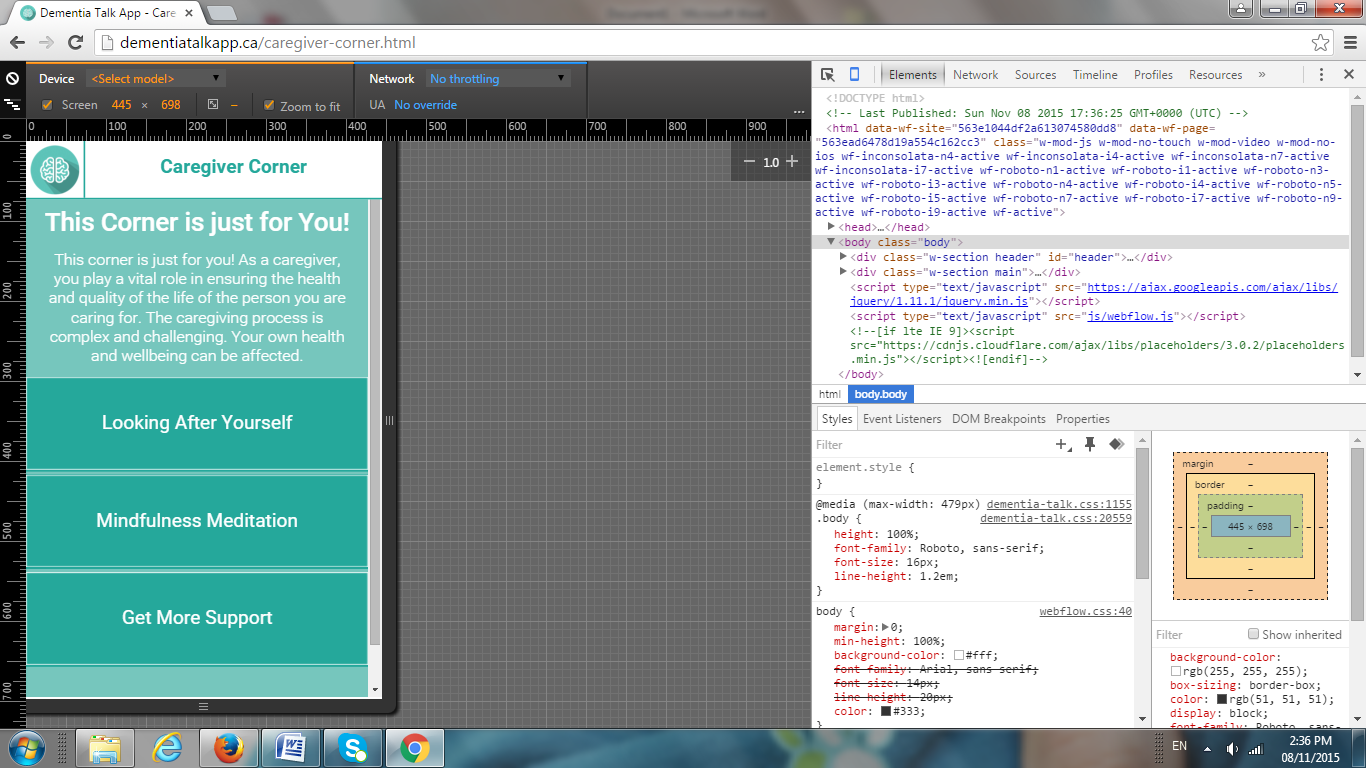Launch Firefox from the taskbar
The height and width of the screenshot is (768, 1366).
point(229,748)
